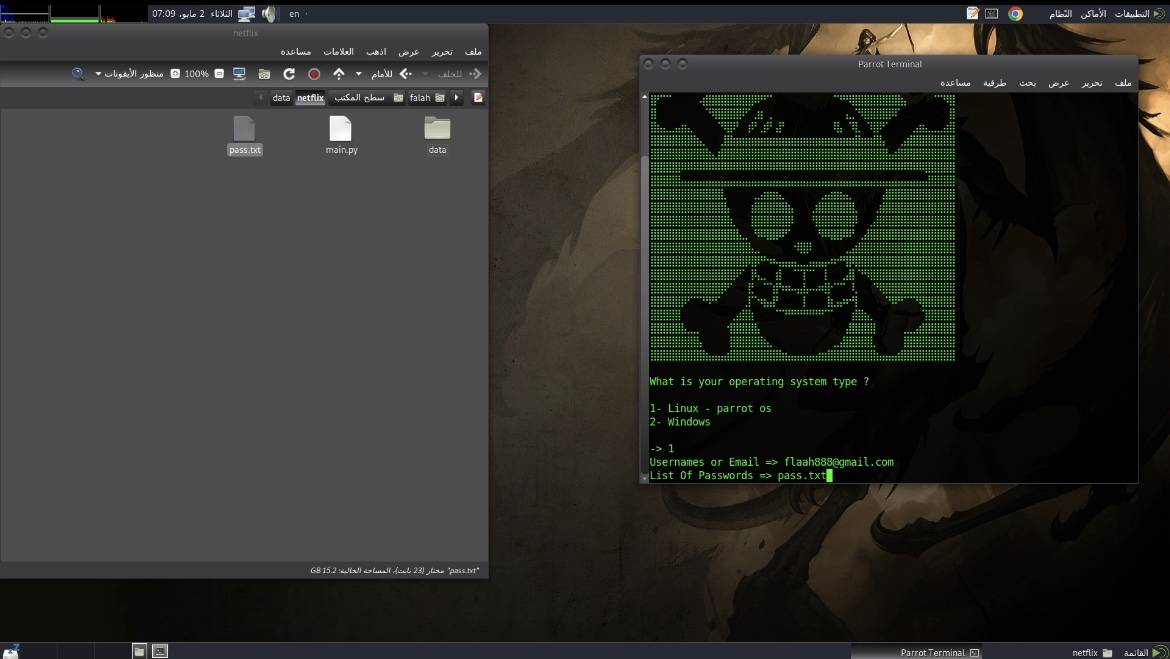Zoom out using the minus button near 100%
Screen dimensions: 1170x659
[x=219, y=74]
